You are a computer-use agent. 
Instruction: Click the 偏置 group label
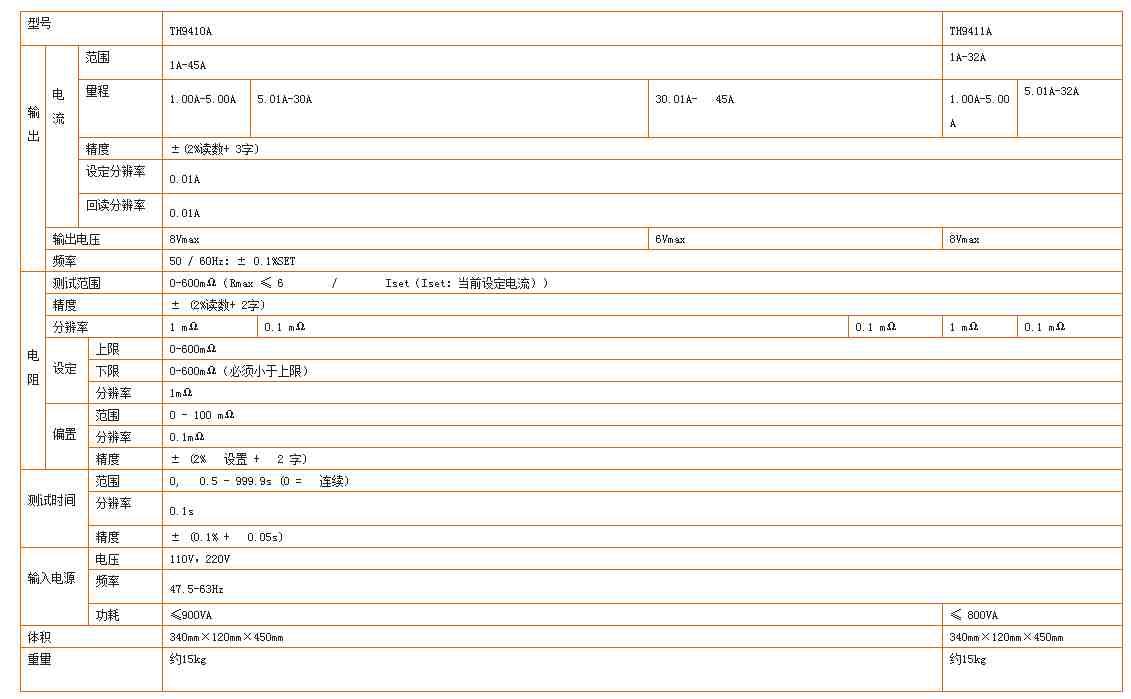pos(64,434)
